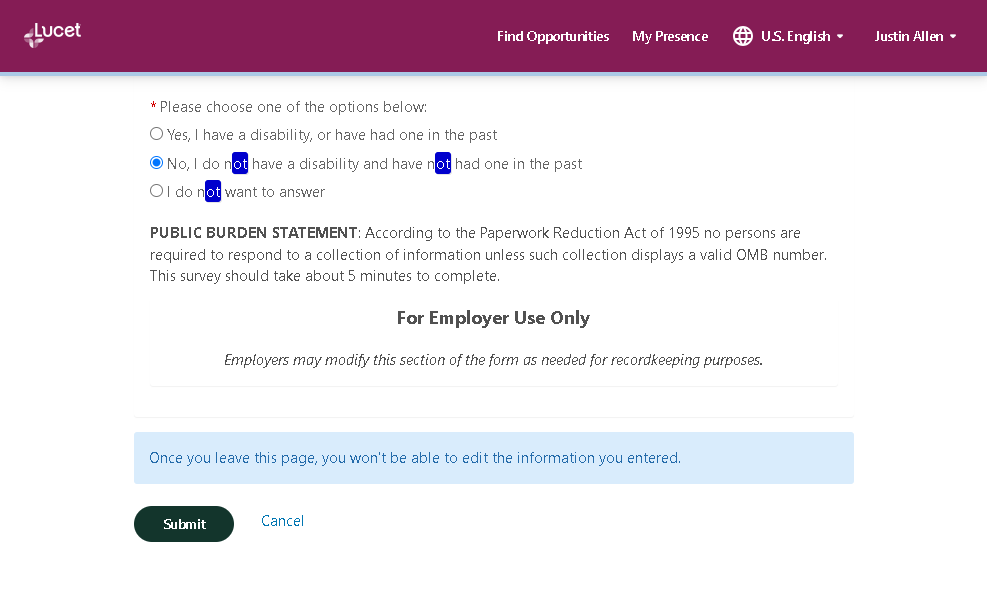Screen dimensions: 987x589
Task: Select the "I do not want to answer" radio button
Action: (x=156, y=191)
